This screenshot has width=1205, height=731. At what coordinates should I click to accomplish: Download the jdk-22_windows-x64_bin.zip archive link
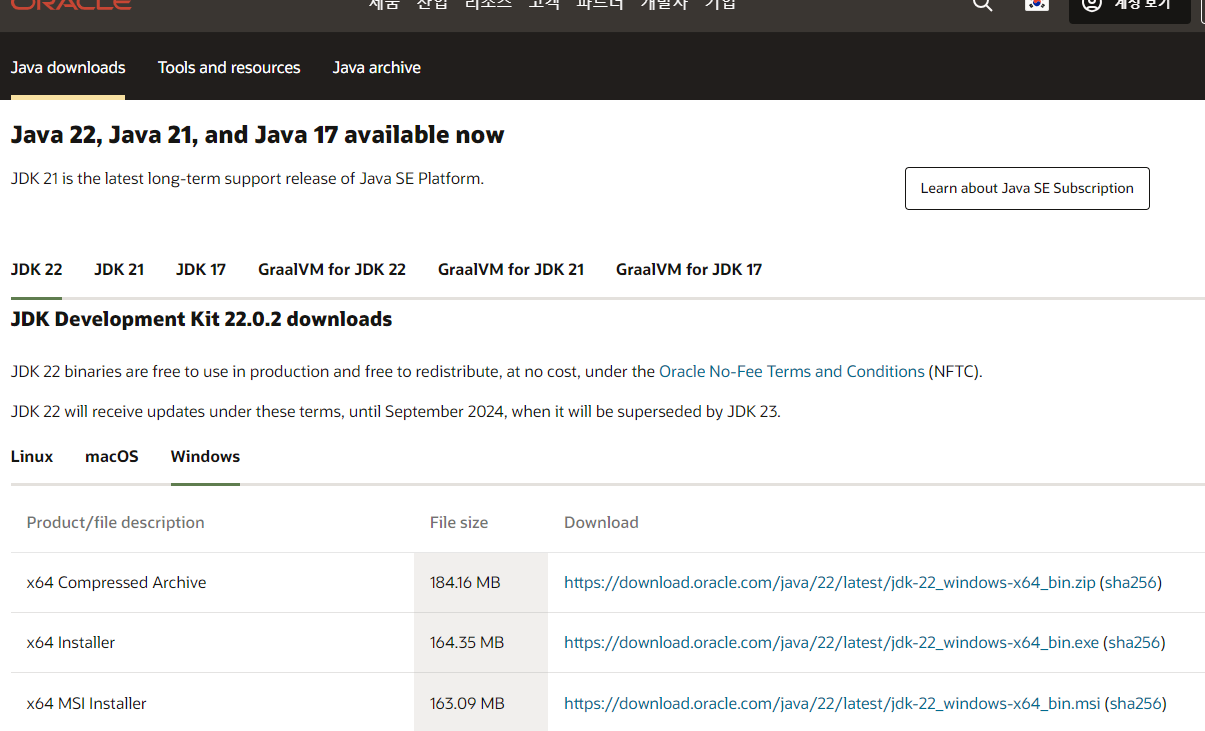point(830,582)
